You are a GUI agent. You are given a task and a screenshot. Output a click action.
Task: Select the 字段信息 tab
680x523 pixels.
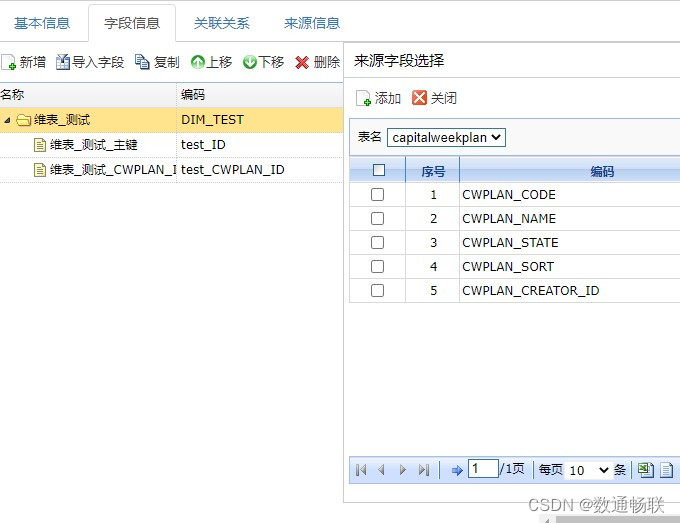tap(132, 23)
